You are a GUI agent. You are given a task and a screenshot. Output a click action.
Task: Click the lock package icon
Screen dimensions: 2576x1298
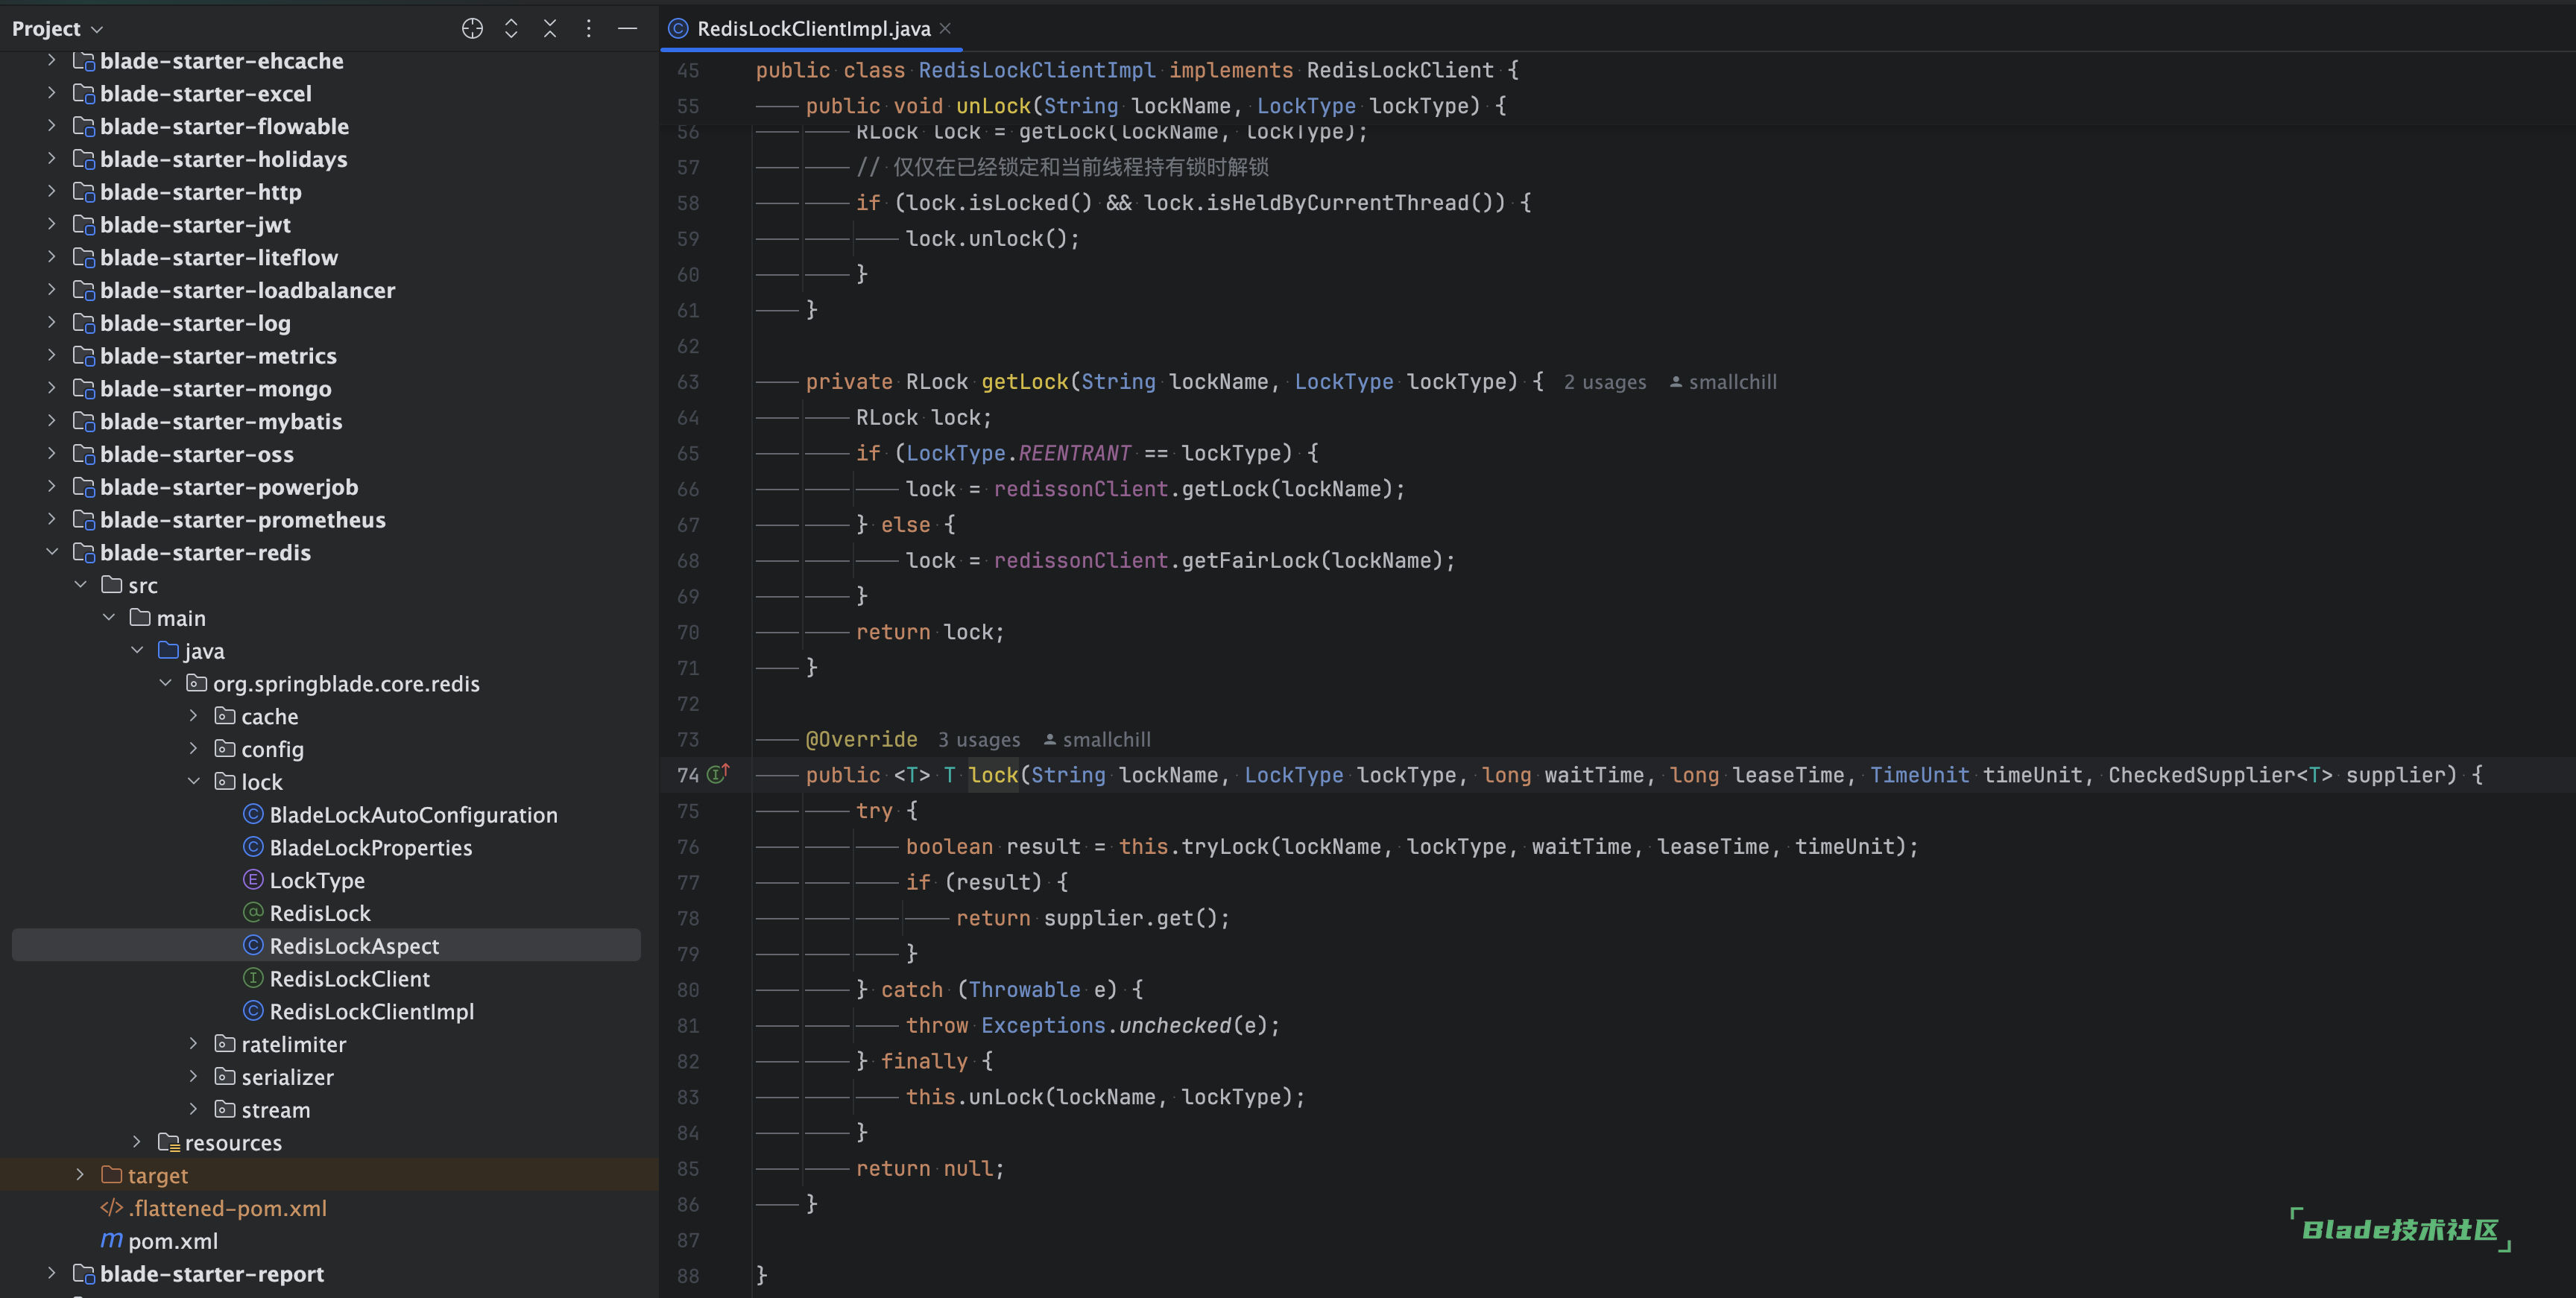[x=225, y=781]
